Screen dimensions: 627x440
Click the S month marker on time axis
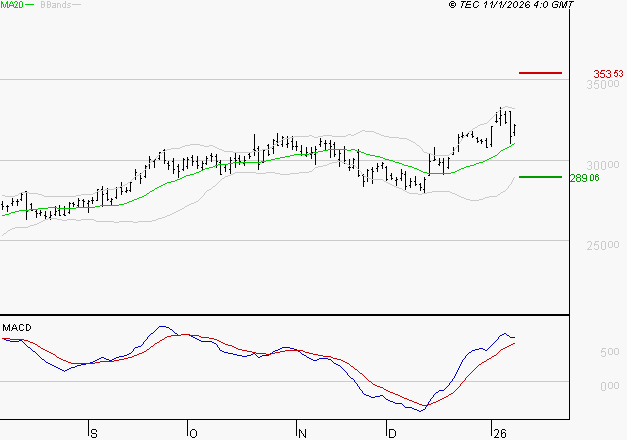[x=94, y=433]
